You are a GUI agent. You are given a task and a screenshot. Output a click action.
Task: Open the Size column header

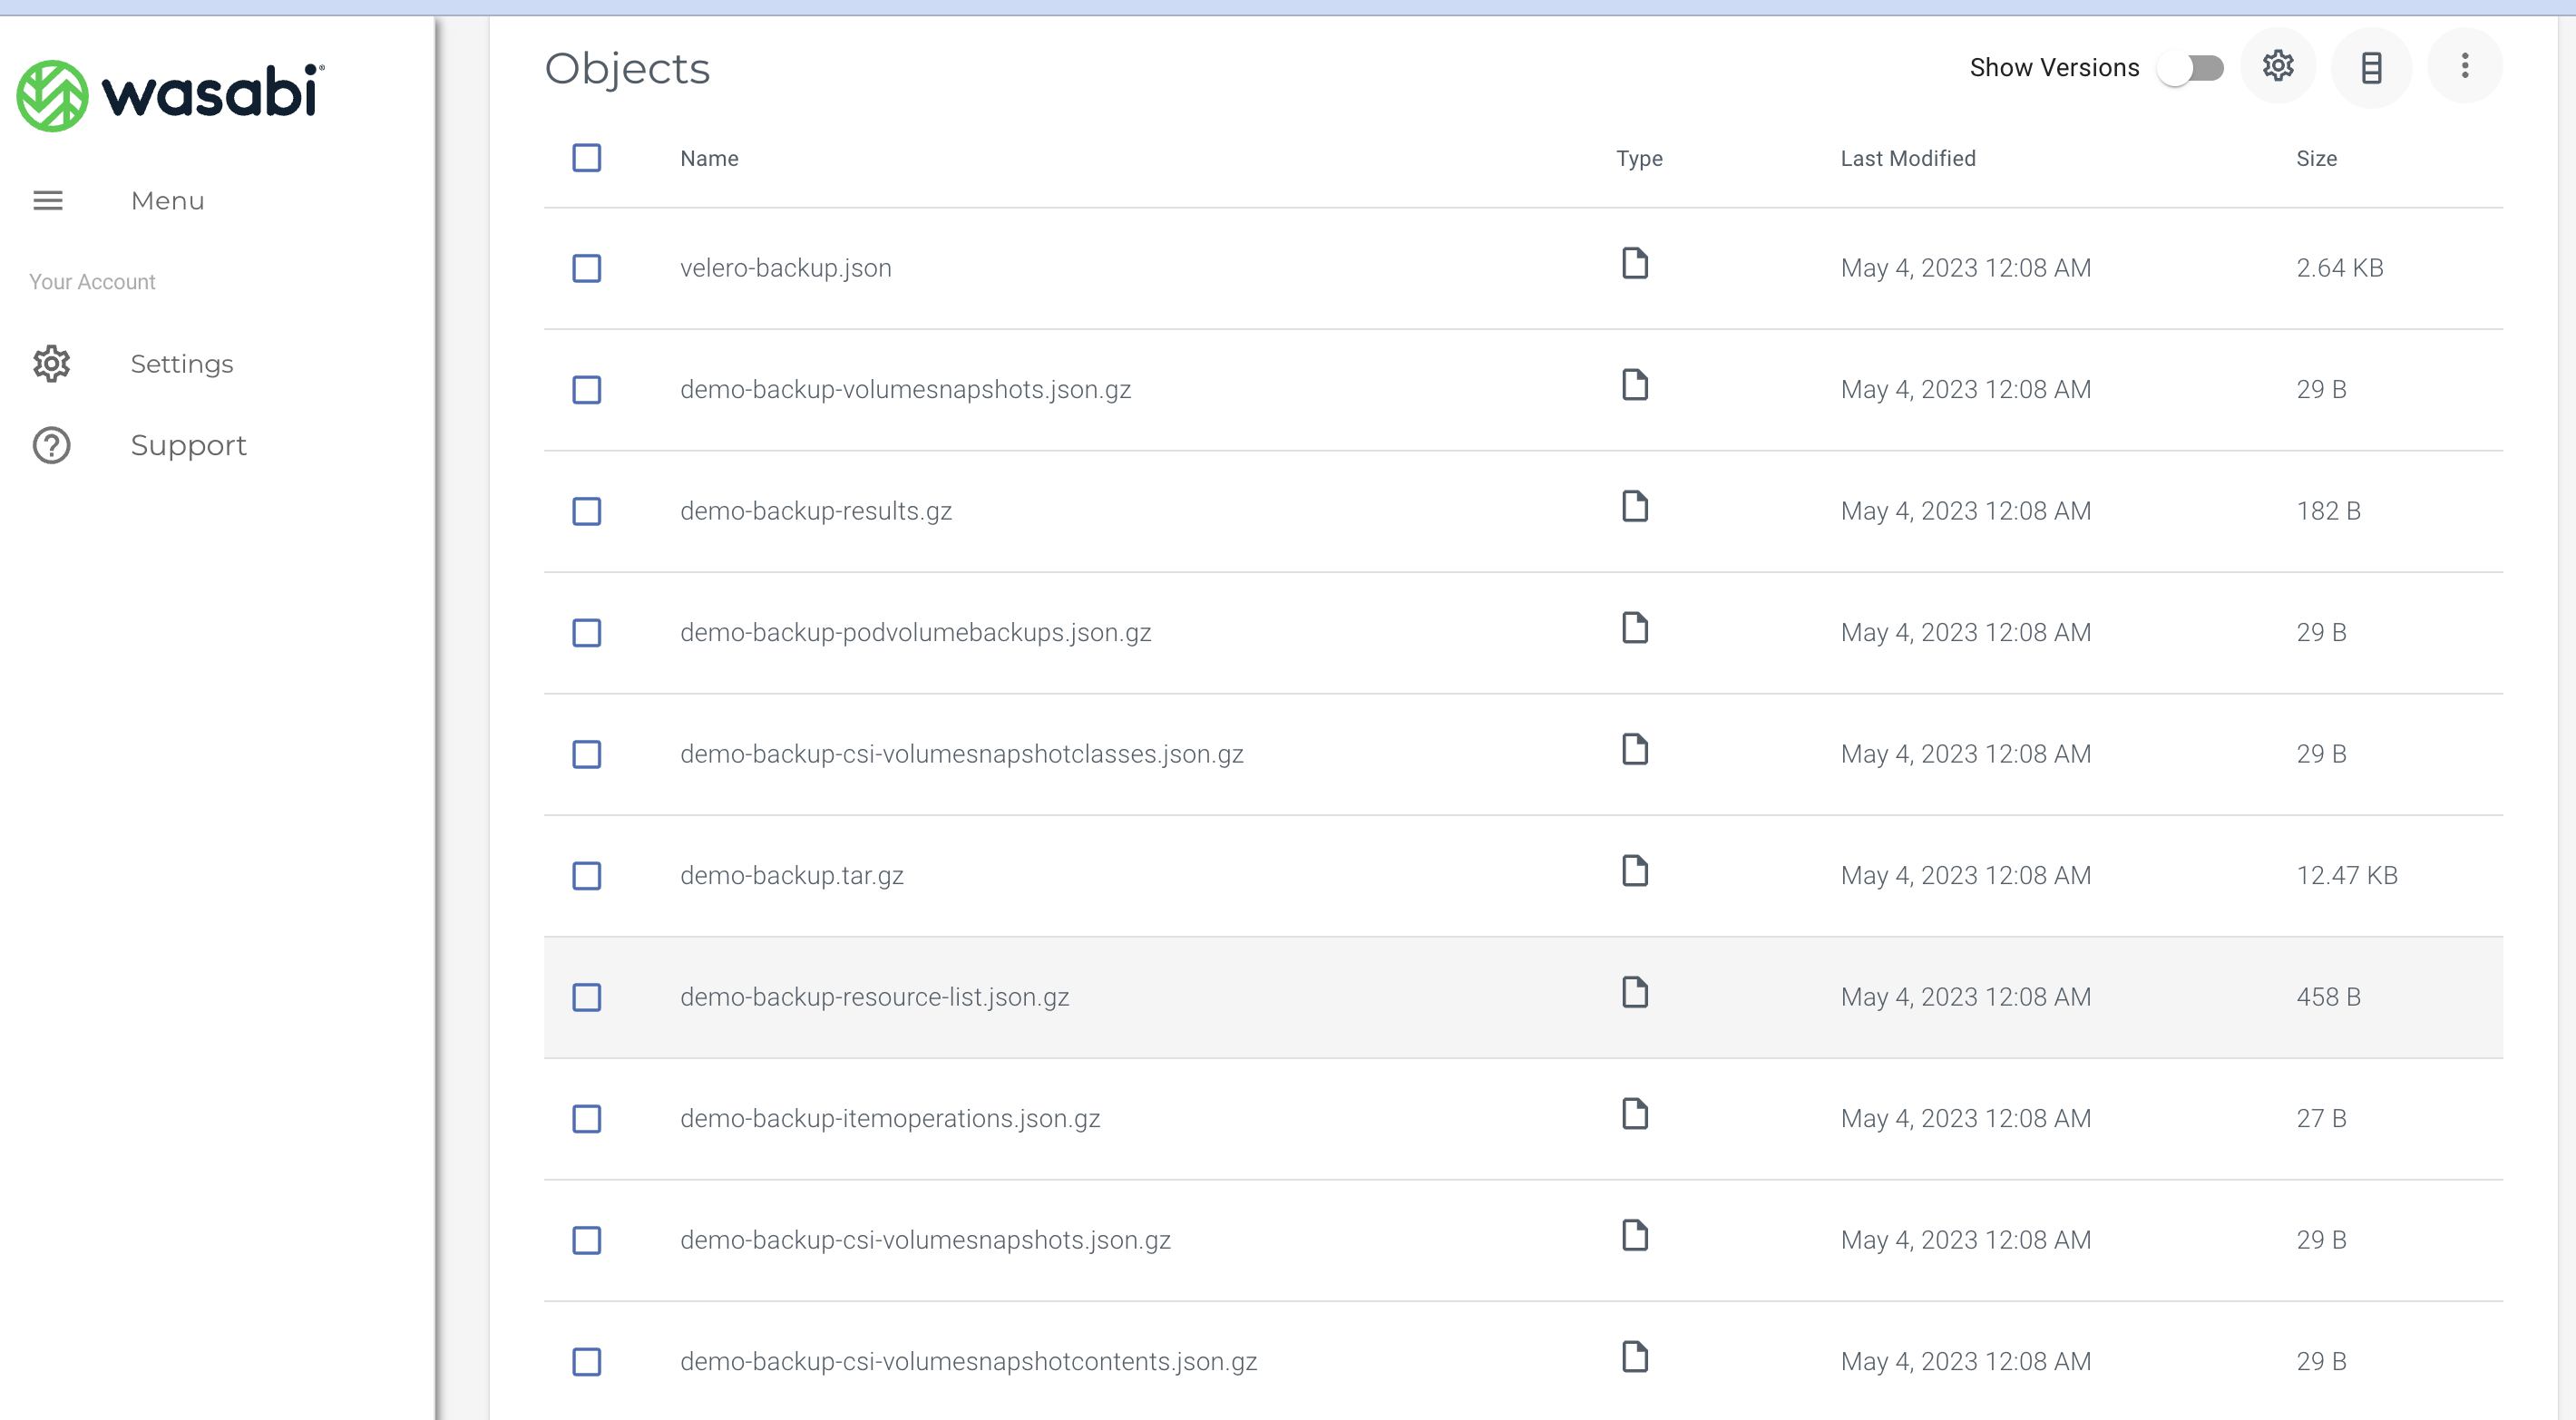pos(2317,158)
